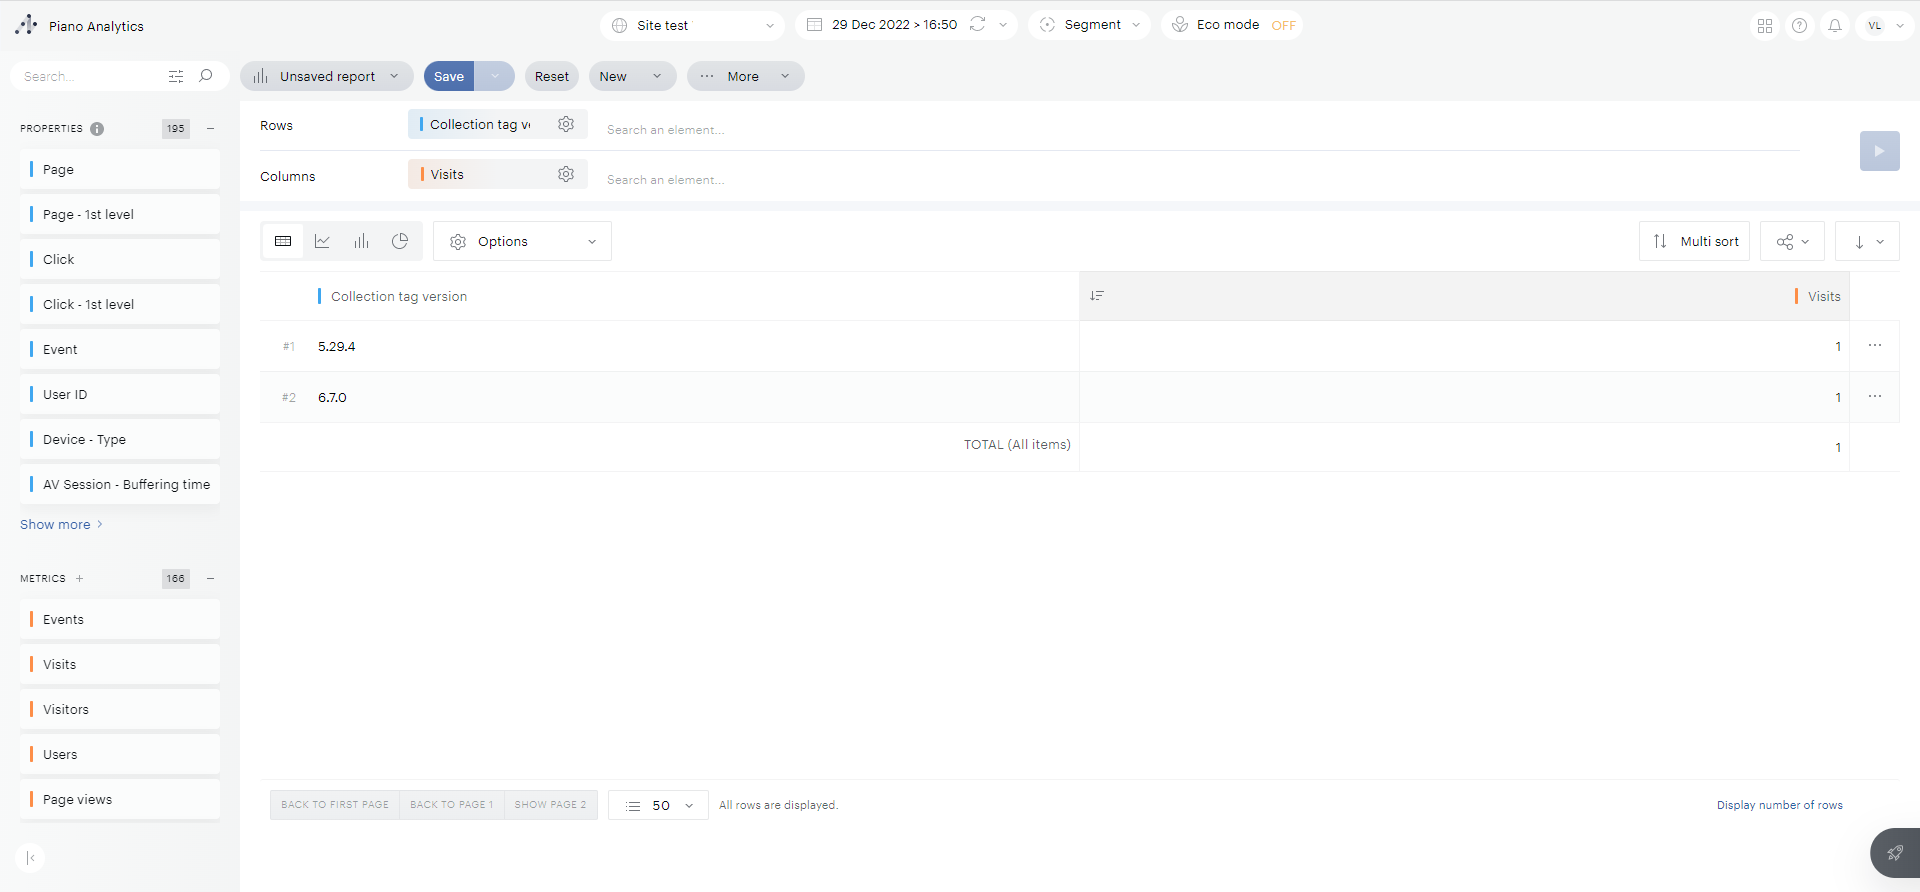
Task: Open rows-per-page dropdown showing 50
Action: click(x=659, y=805)
